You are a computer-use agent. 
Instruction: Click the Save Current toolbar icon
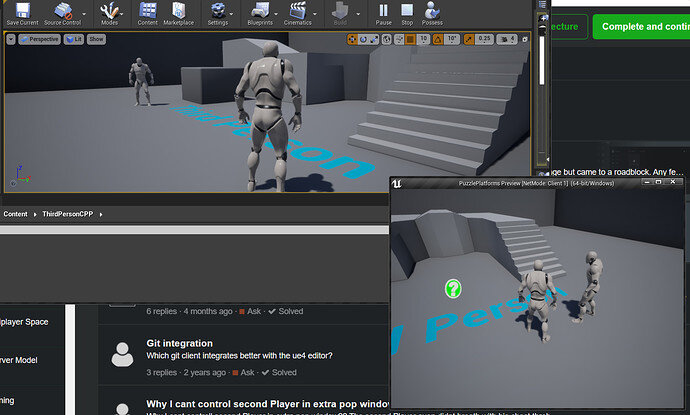click(22, 14)
